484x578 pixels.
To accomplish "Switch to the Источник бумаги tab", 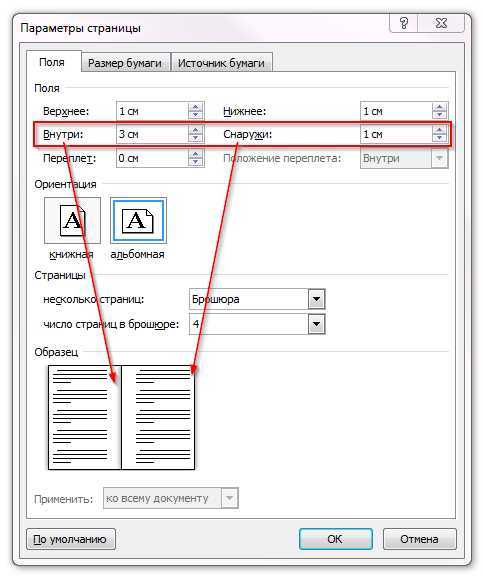I will tap(221, 63).
